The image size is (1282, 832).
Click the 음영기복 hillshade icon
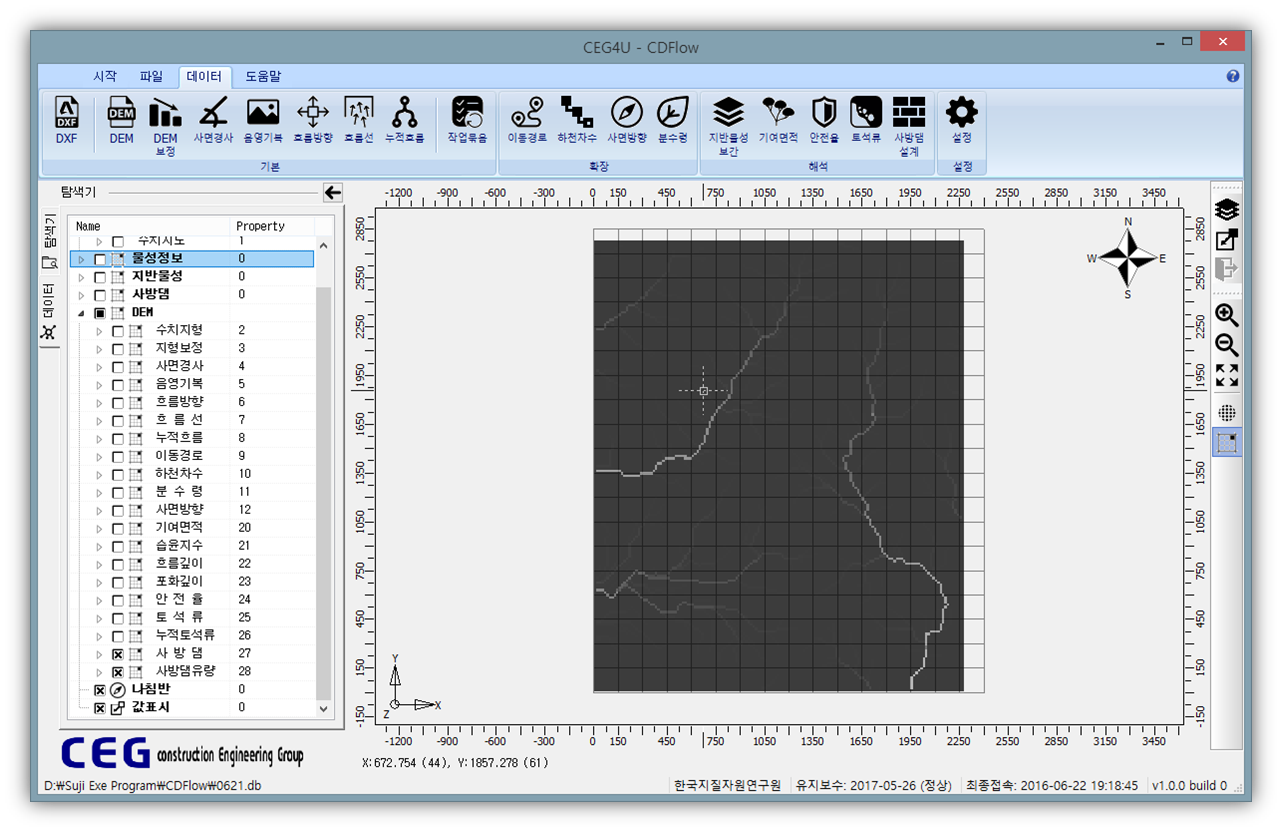[x=263, y=120]
